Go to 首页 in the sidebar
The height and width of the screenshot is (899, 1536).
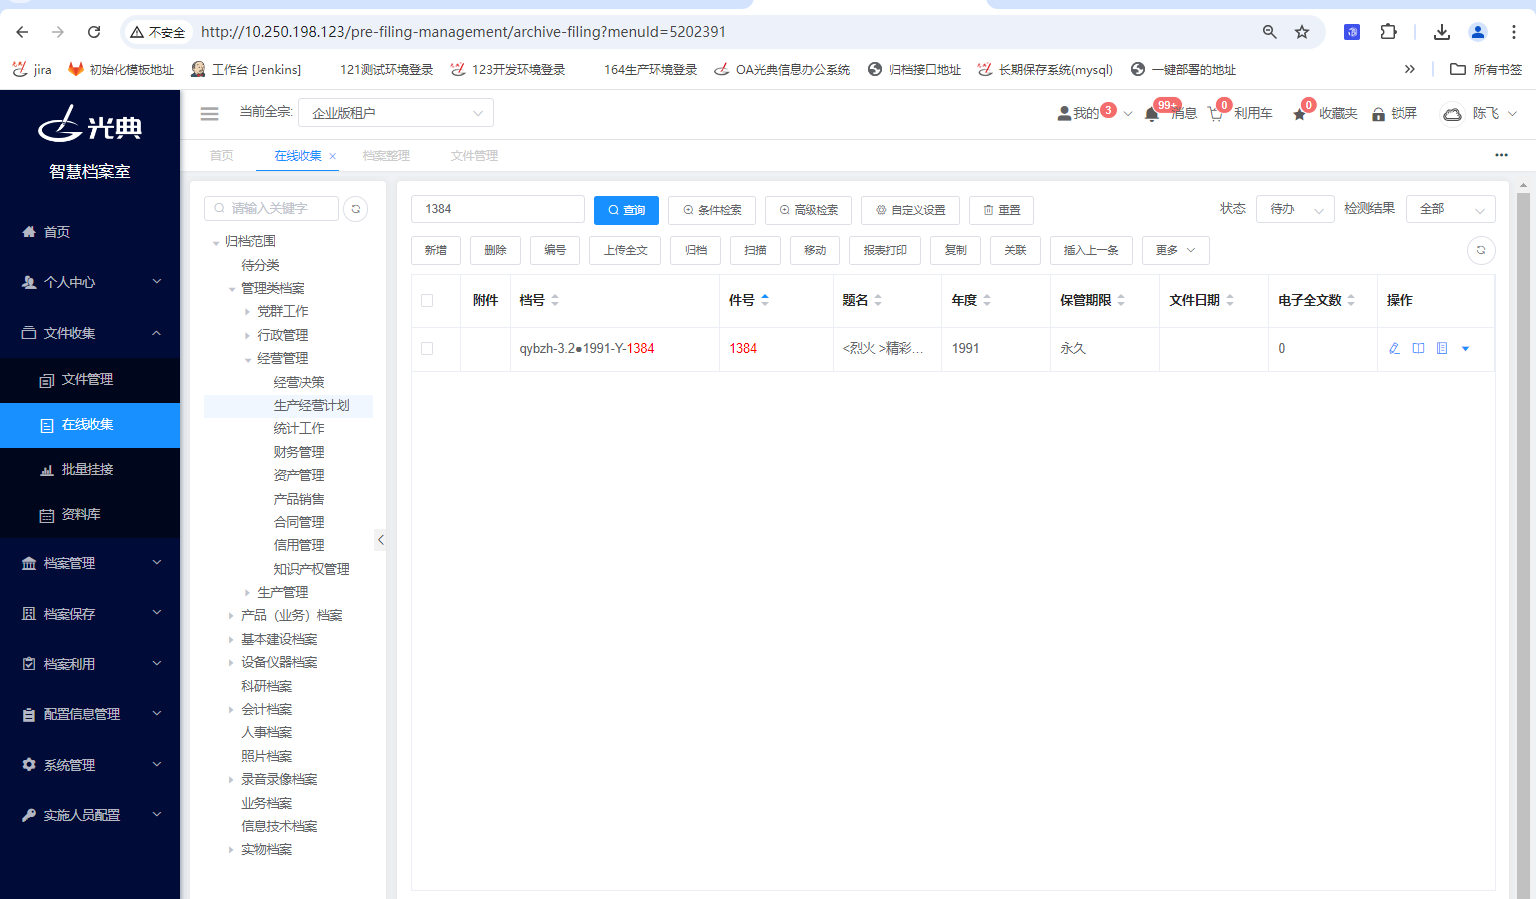[90, 232]
